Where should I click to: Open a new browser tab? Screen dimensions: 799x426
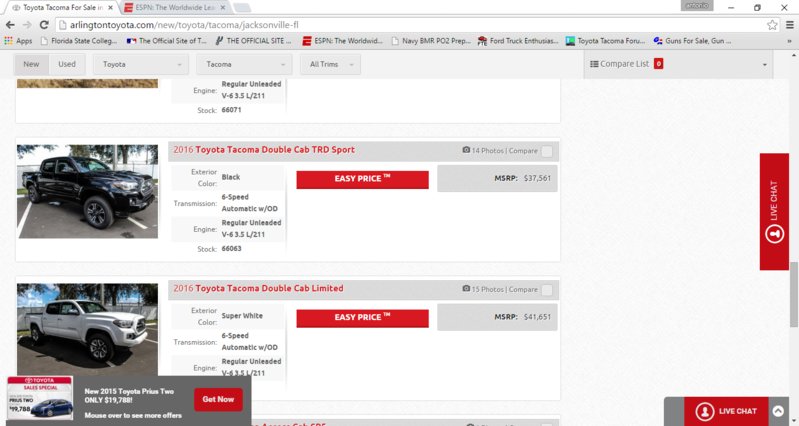[x=242, y=8]
